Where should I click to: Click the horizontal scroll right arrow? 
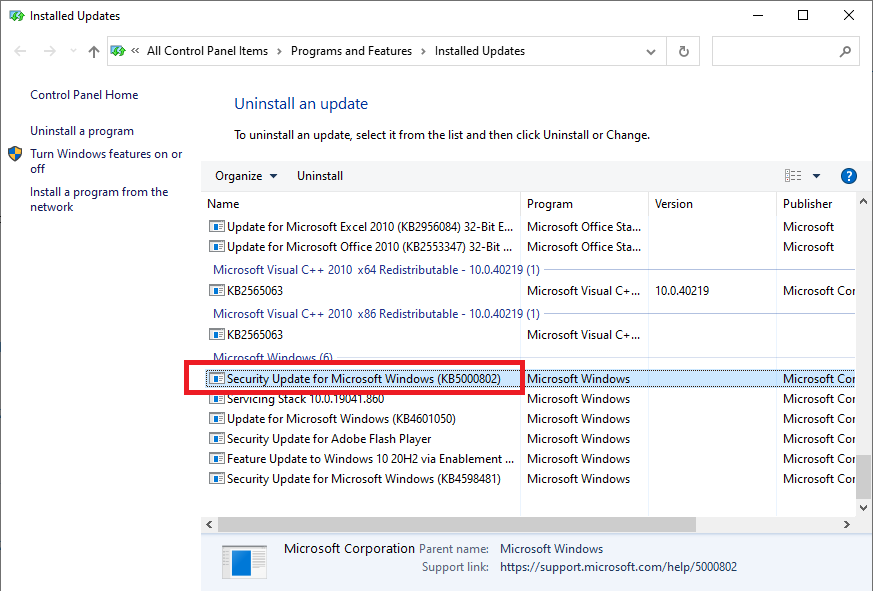pos(847,524)
